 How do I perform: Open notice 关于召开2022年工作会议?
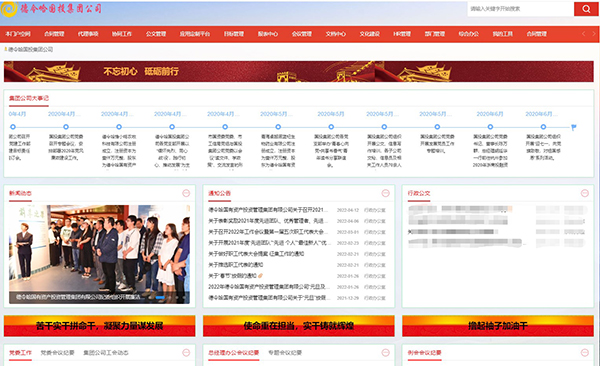point(268,232)
